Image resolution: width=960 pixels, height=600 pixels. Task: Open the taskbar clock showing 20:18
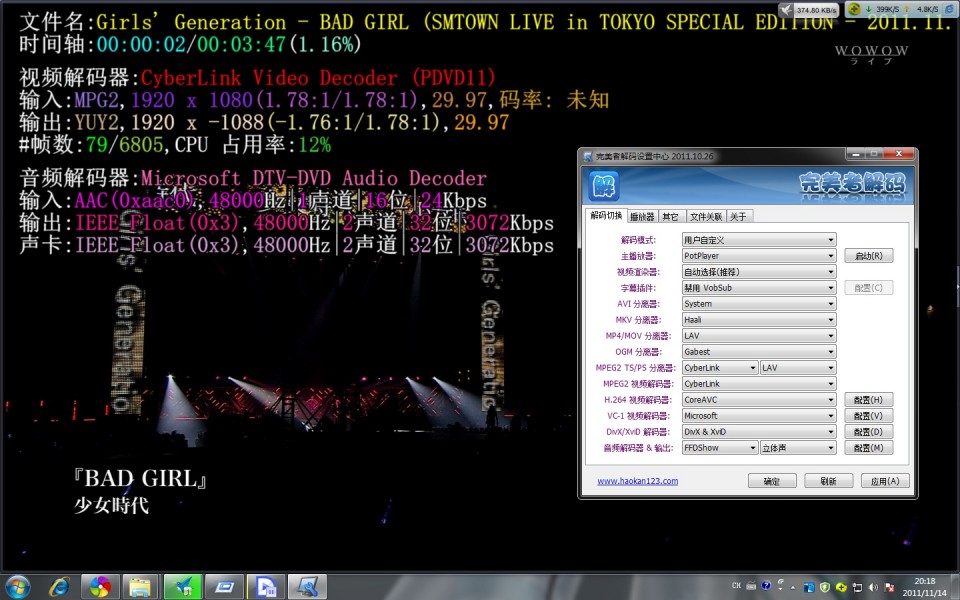click(x=924, y=587)
